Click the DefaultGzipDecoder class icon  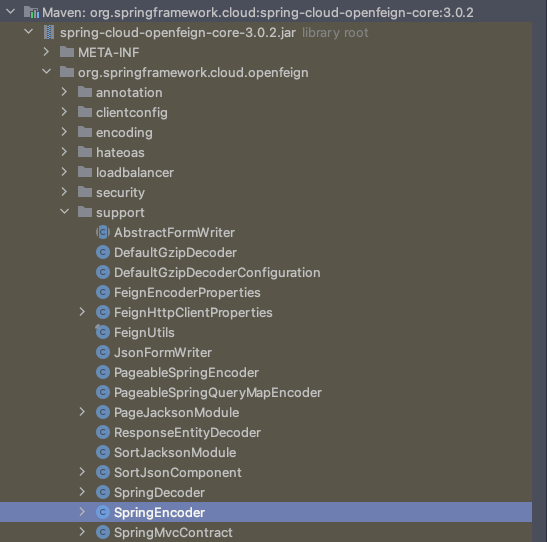(103, 252)
